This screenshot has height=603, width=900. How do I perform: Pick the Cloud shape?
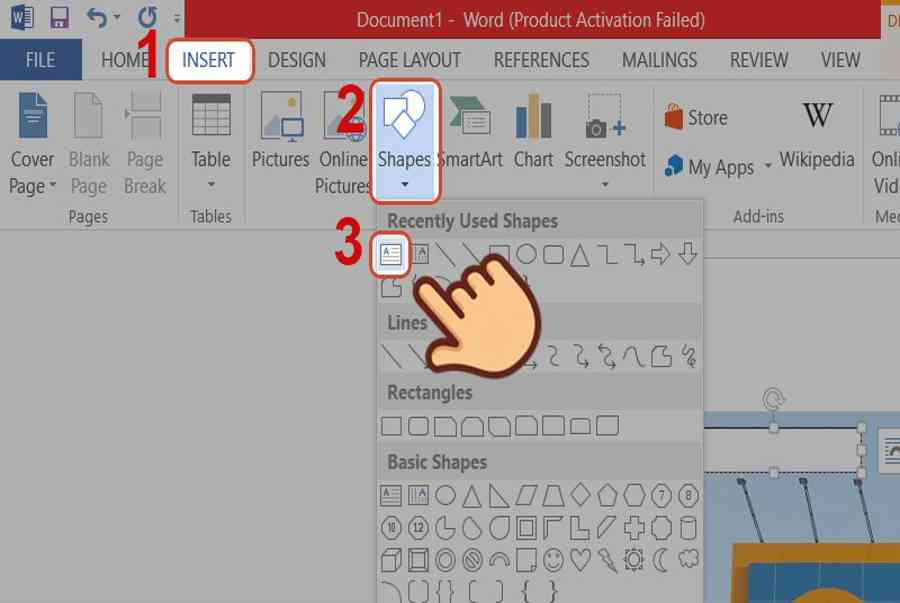(688, 559)
